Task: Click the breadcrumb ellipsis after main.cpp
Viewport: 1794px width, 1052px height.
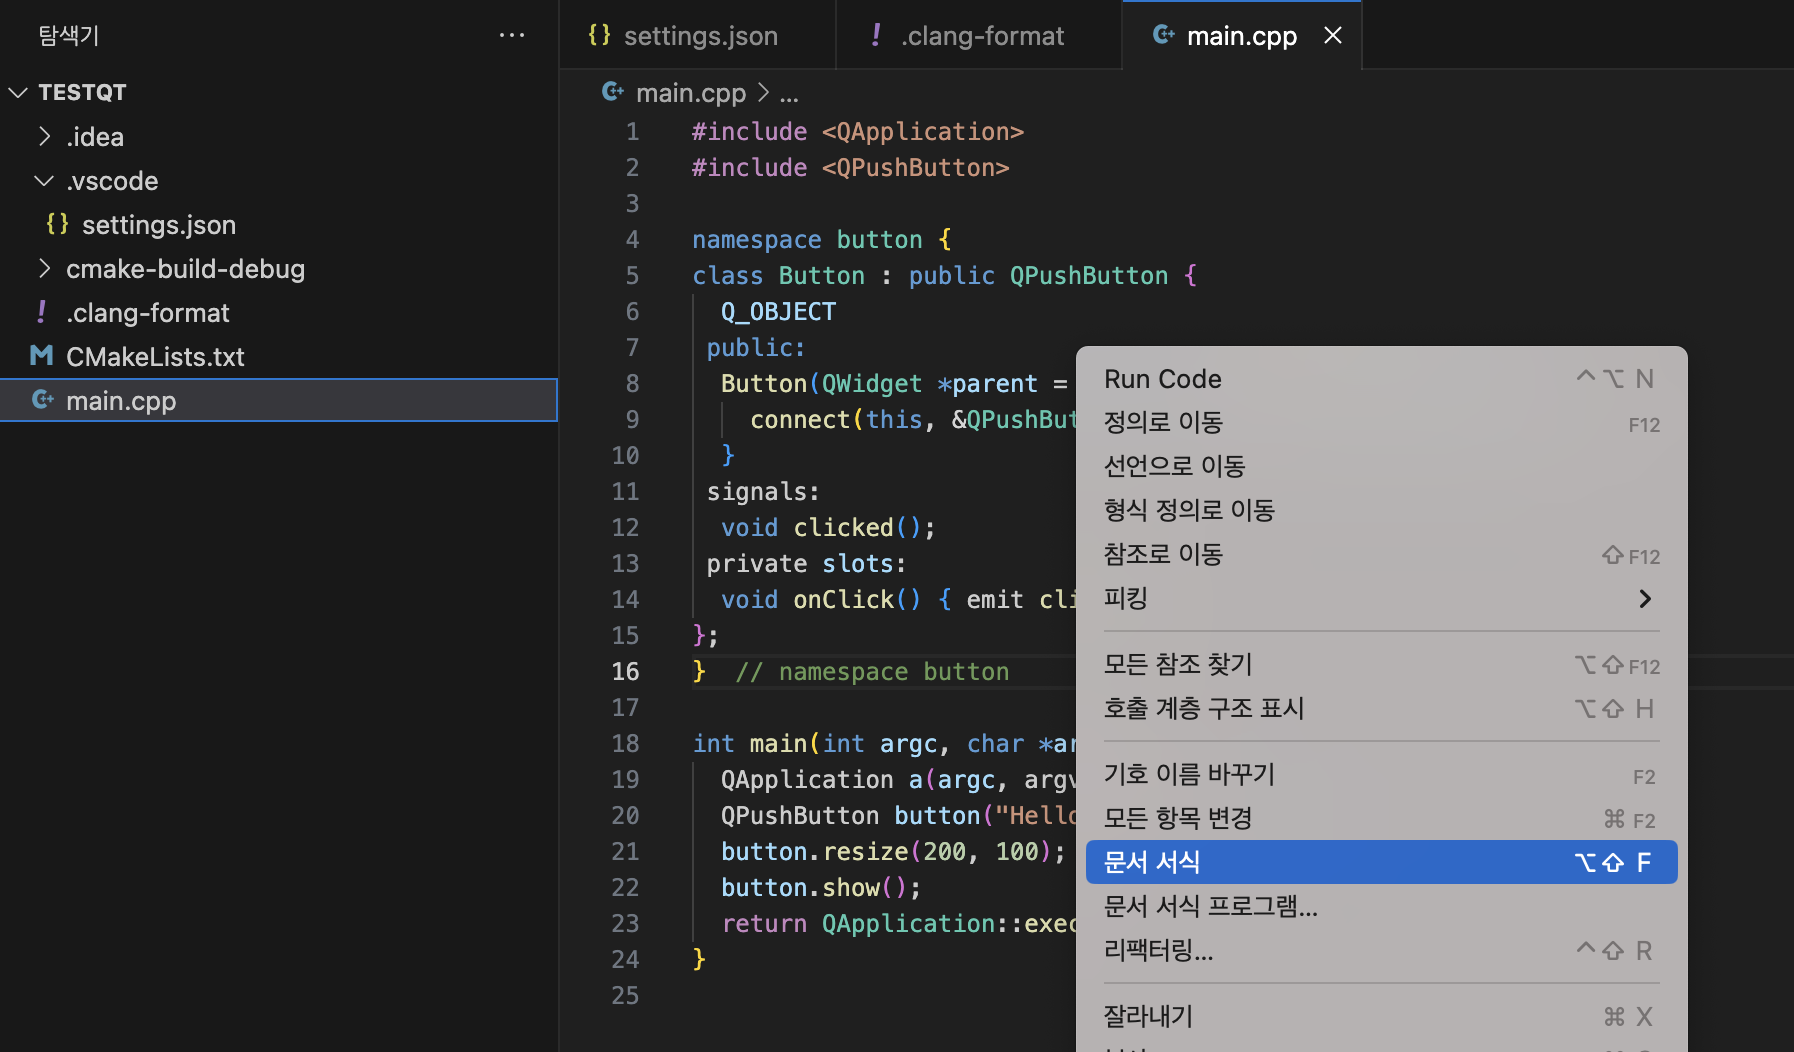Action: (x=789, y=93)
